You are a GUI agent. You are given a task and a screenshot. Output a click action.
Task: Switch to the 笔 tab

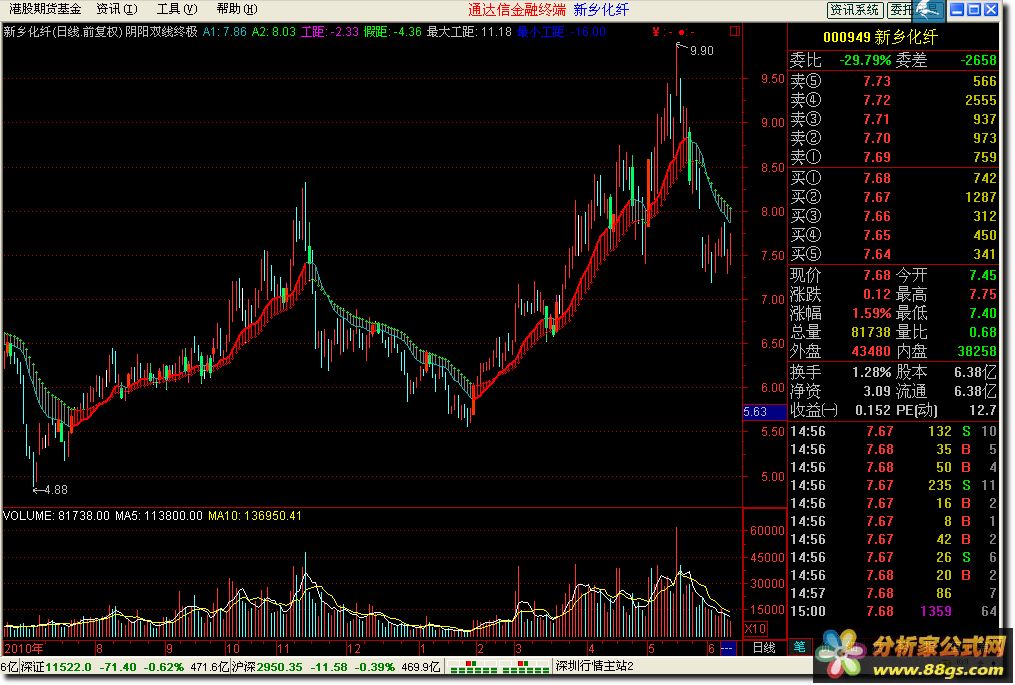tap(799, 647)
